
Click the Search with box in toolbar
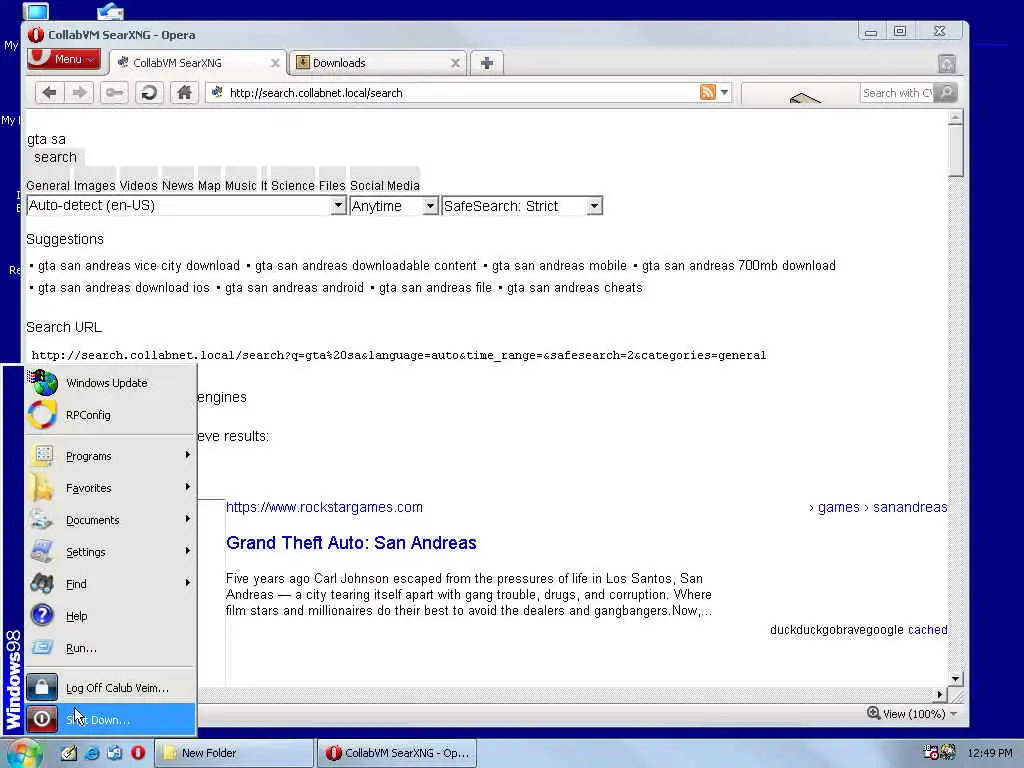pyautogui.click(x=897, y=93)
